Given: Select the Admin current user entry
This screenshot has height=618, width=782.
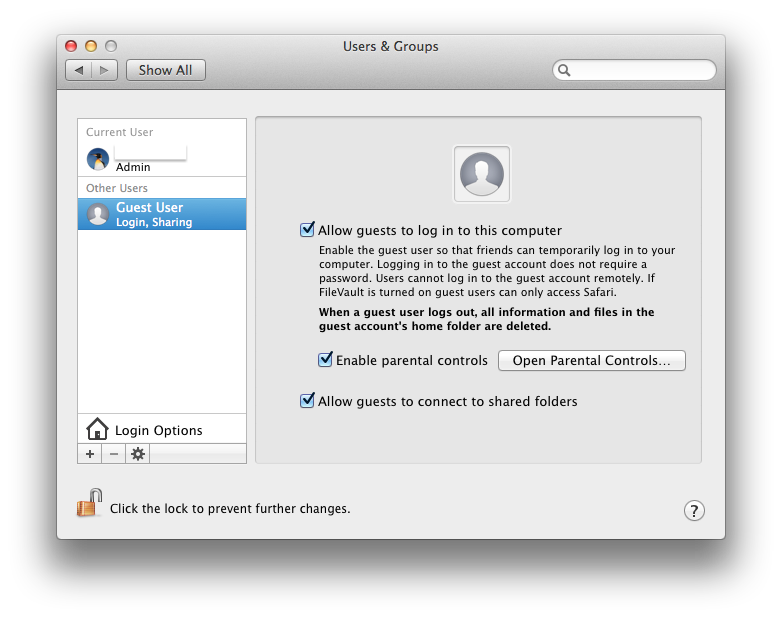Looking at the screenshot, I should [162, 160].
